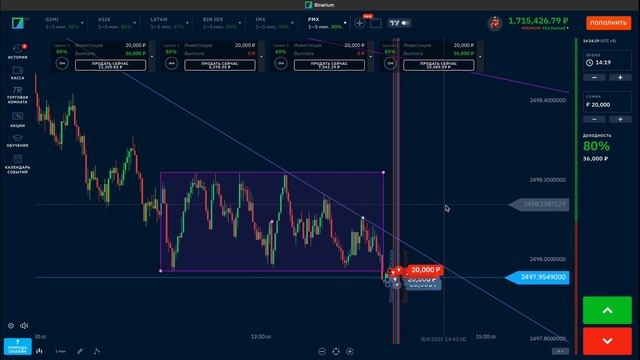Open the chart type candlestick icon
640x360 pixels.
39,351
